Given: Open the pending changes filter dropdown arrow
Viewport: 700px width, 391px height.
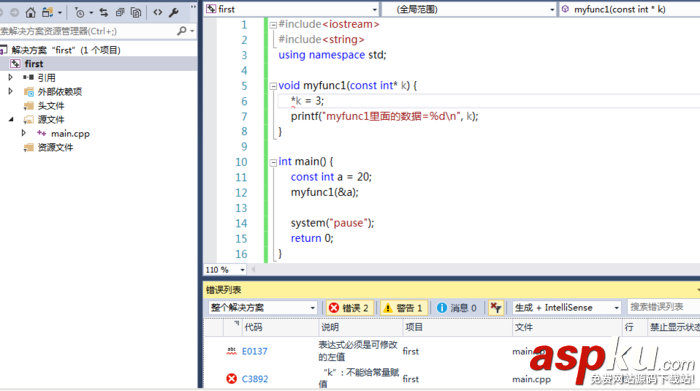Looking at the screenshot, I should click(91, 13).
